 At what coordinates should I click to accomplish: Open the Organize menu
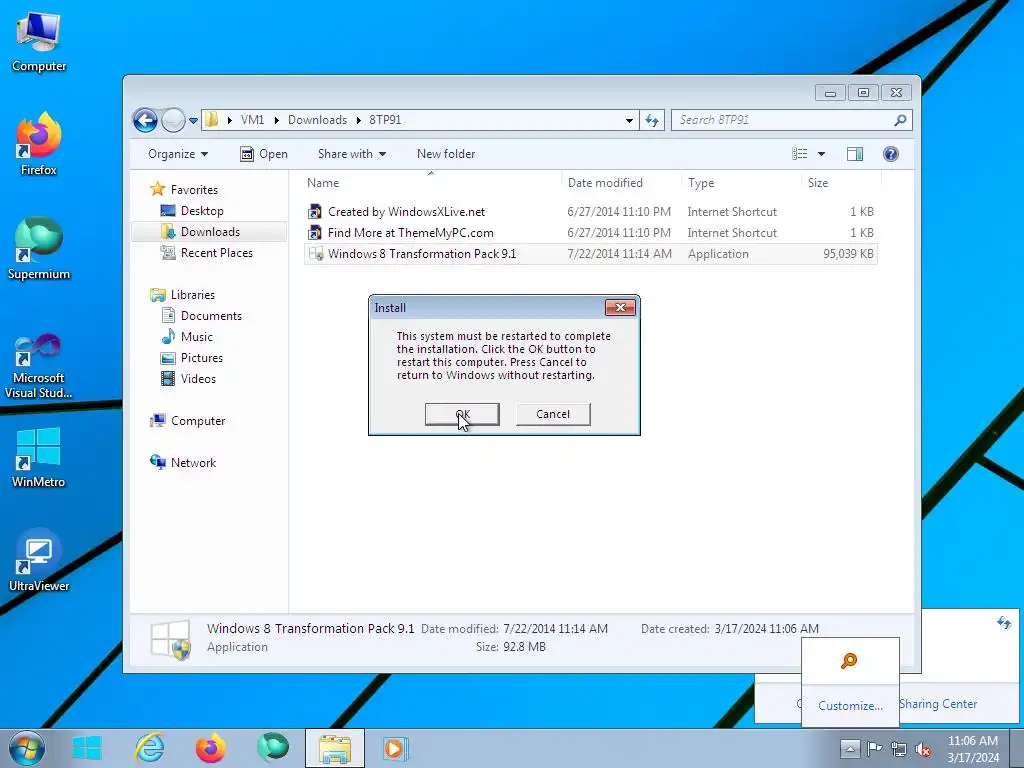(x=178, y=154)
